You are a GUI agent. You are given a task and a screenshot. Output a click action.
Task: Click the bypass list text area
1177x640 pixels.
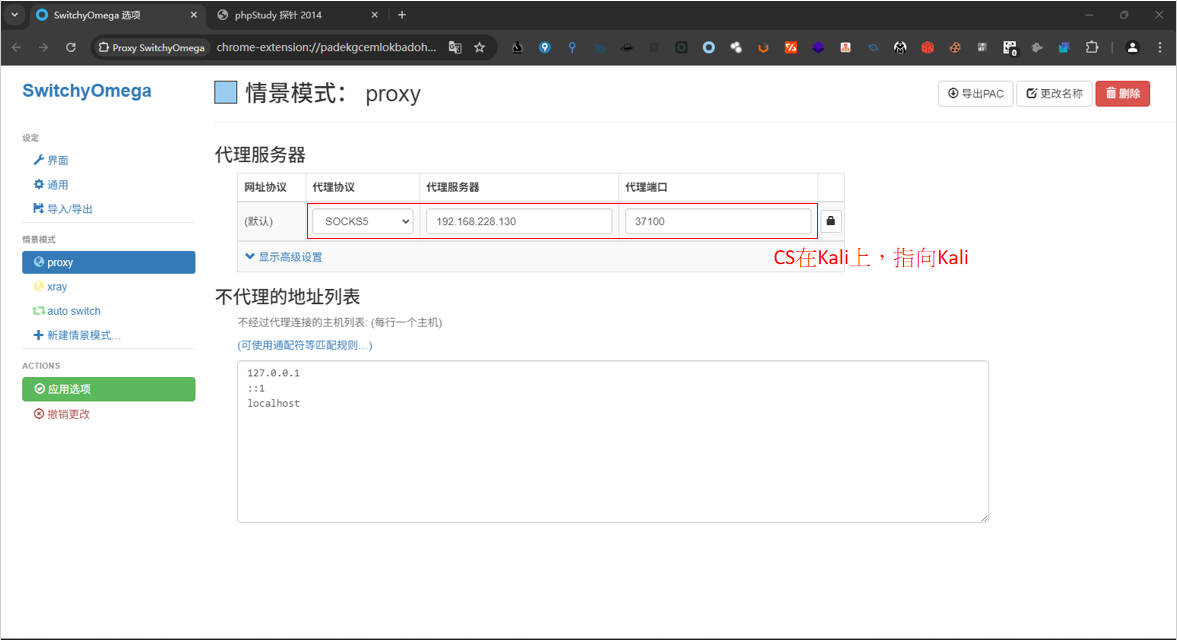tap(613, 441)
